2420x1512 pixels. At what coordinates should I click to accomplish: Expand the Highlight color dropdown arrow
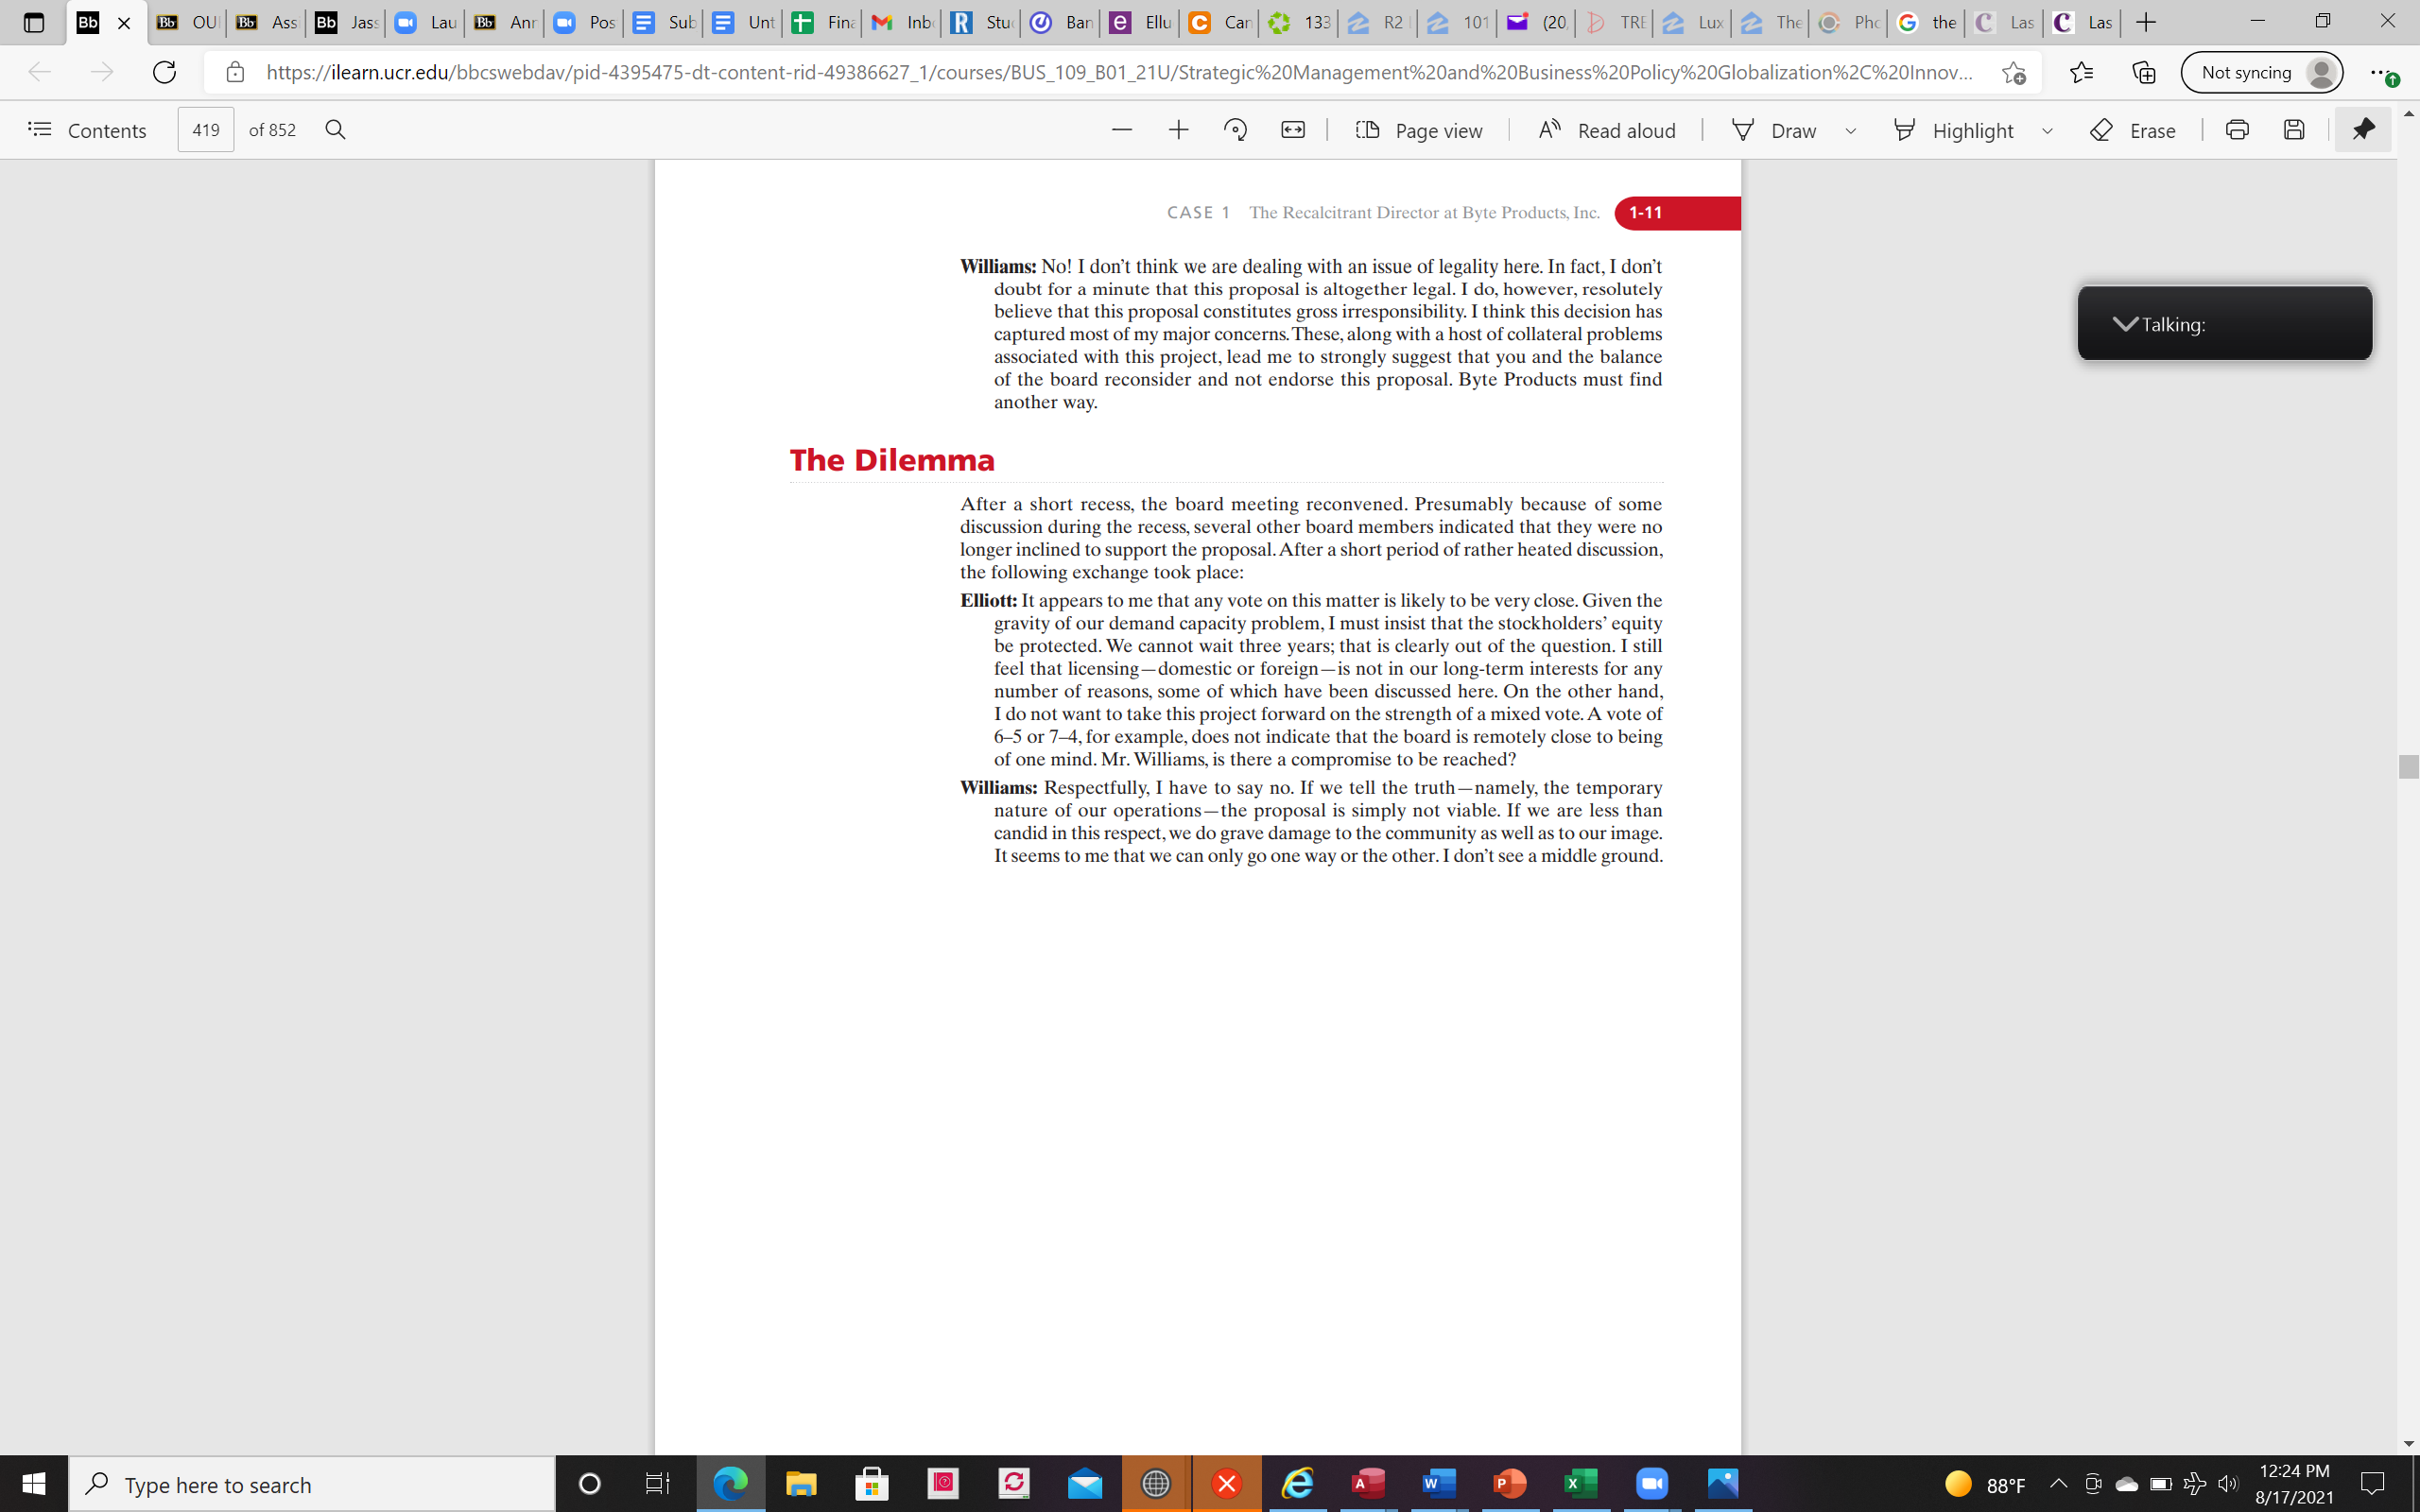(2047, 131)
